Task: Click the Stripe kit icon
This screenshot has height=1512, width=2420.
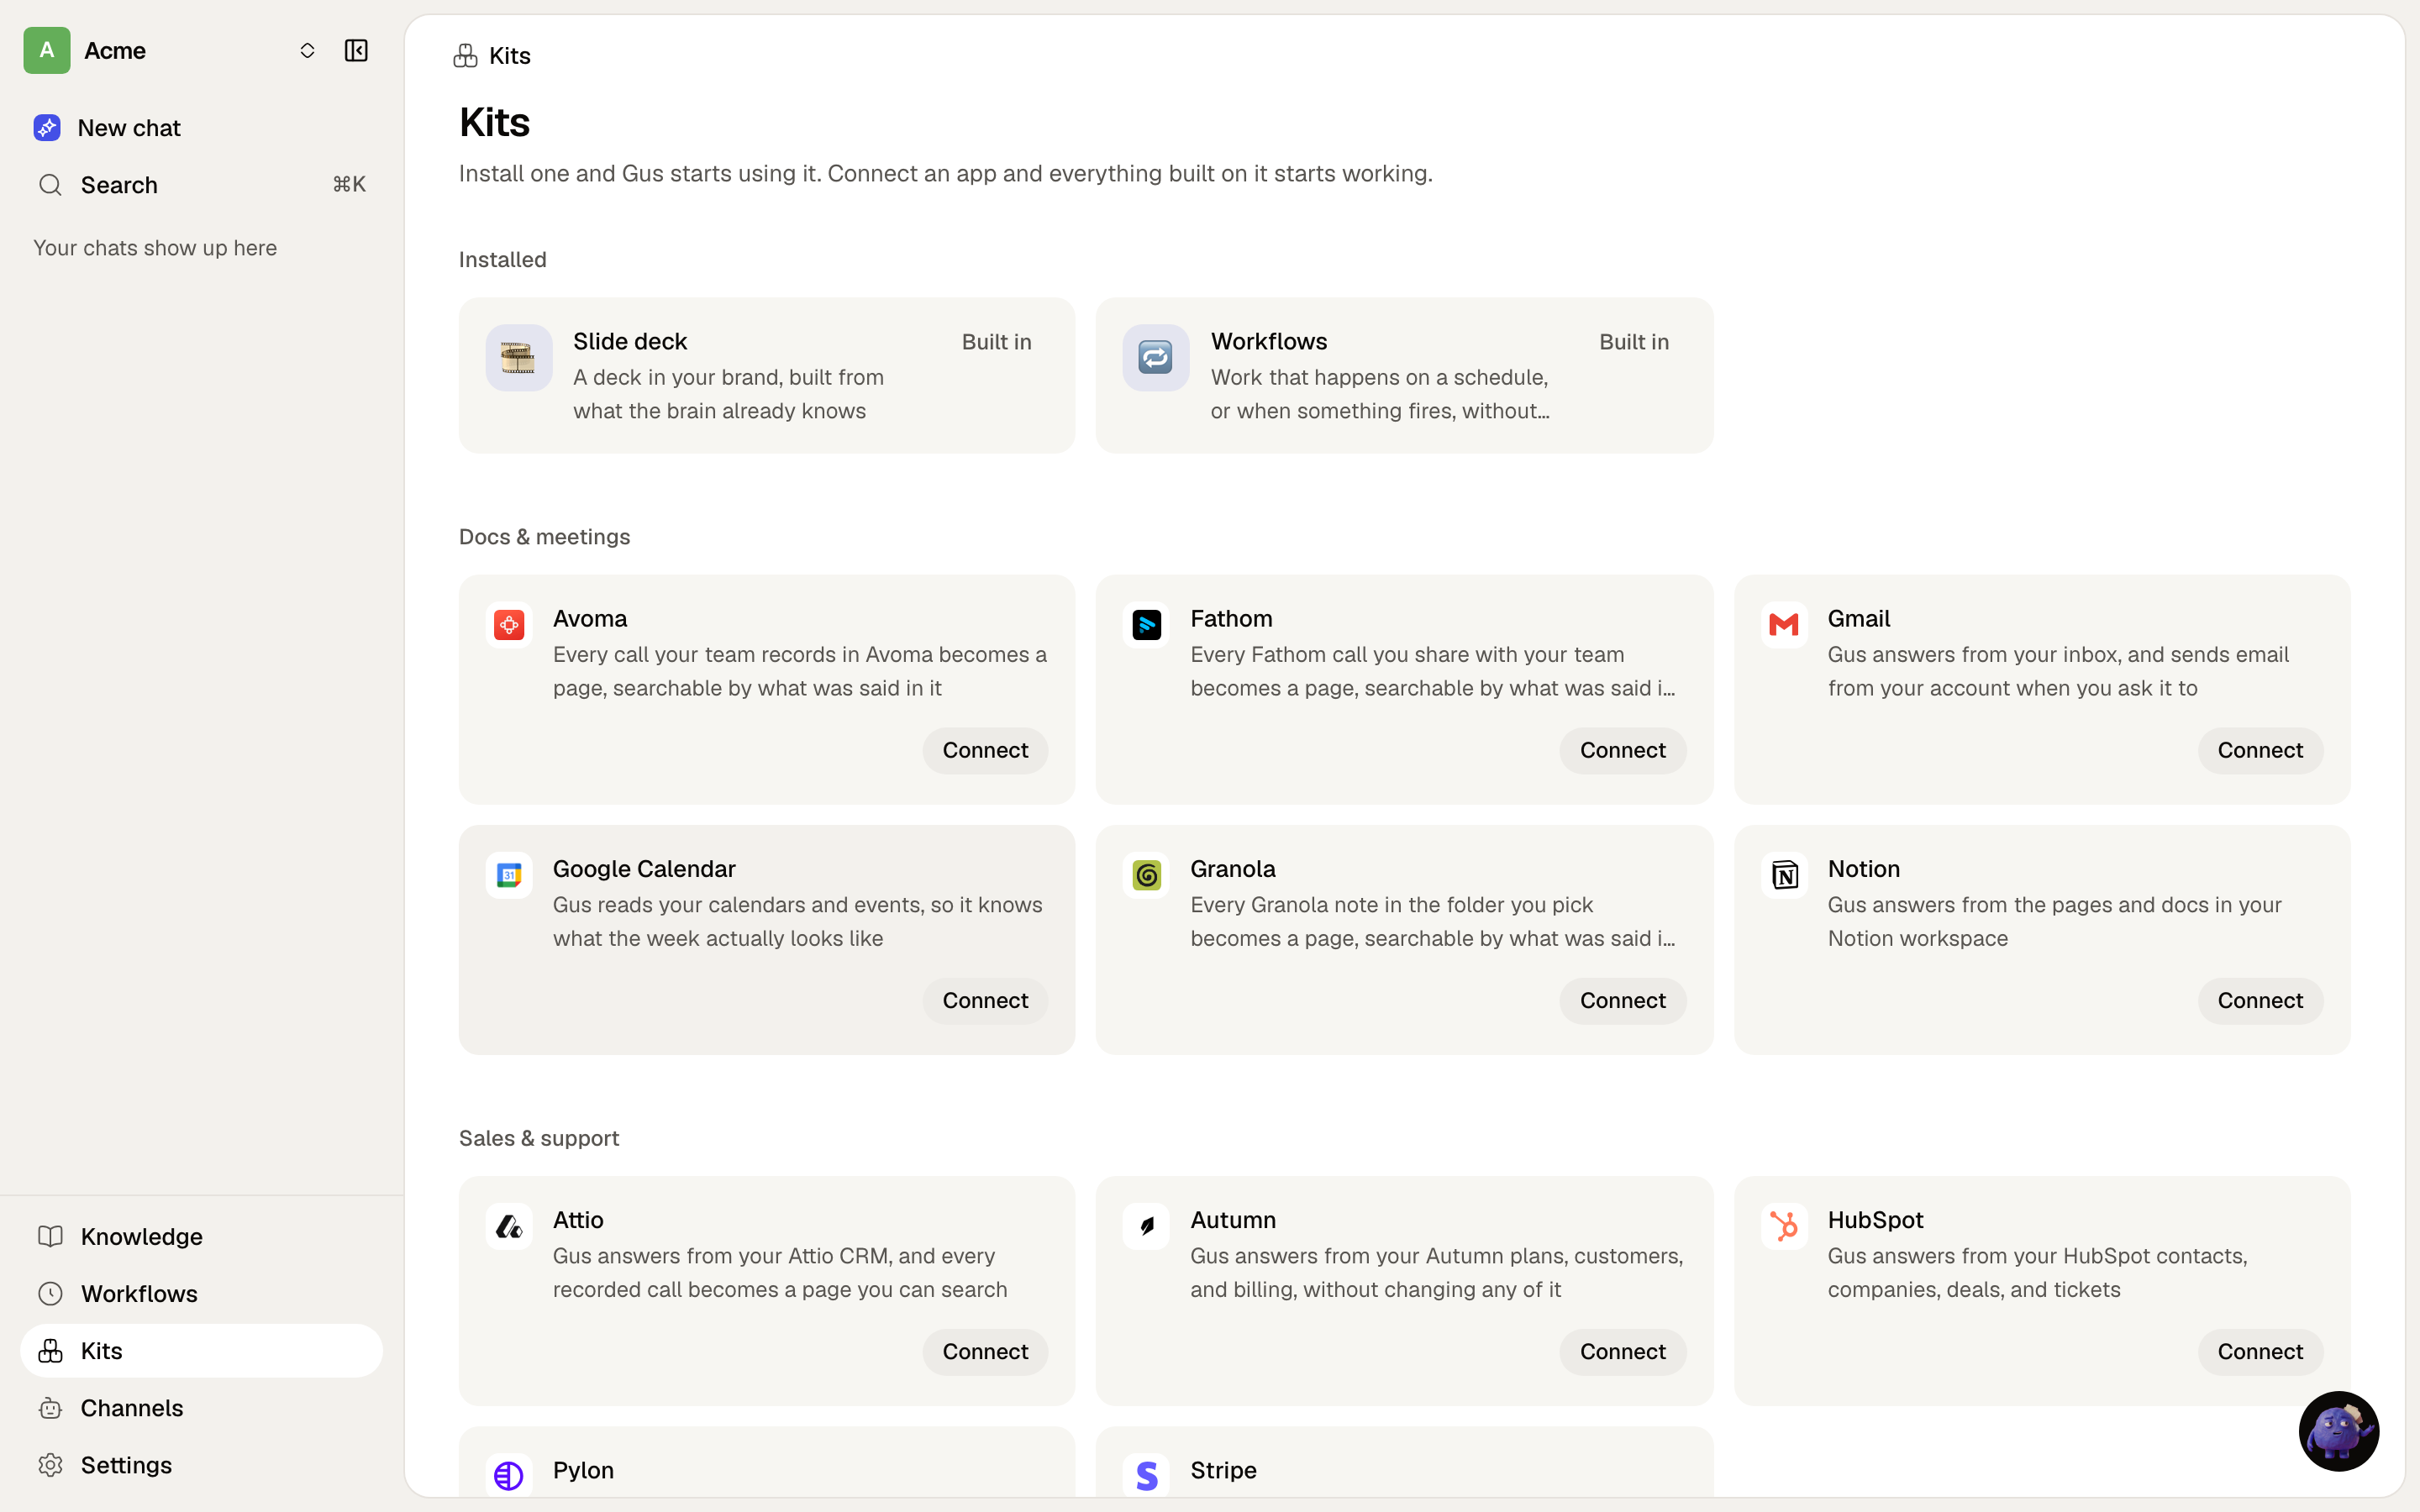Action: [x=1146, y=1475]
